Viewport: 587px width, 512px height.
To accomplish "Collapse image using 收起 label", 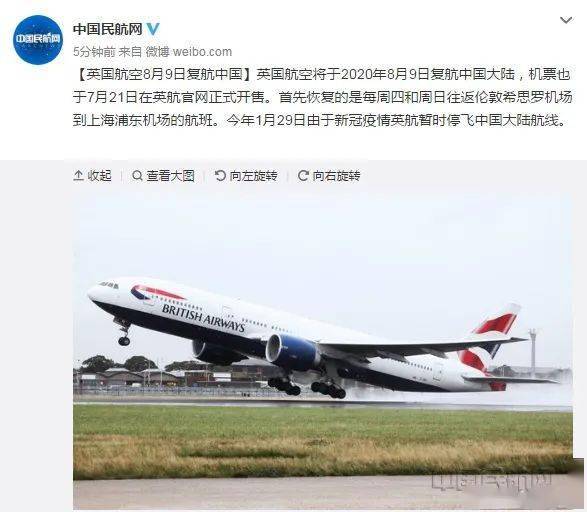I will tap(100, 176).
